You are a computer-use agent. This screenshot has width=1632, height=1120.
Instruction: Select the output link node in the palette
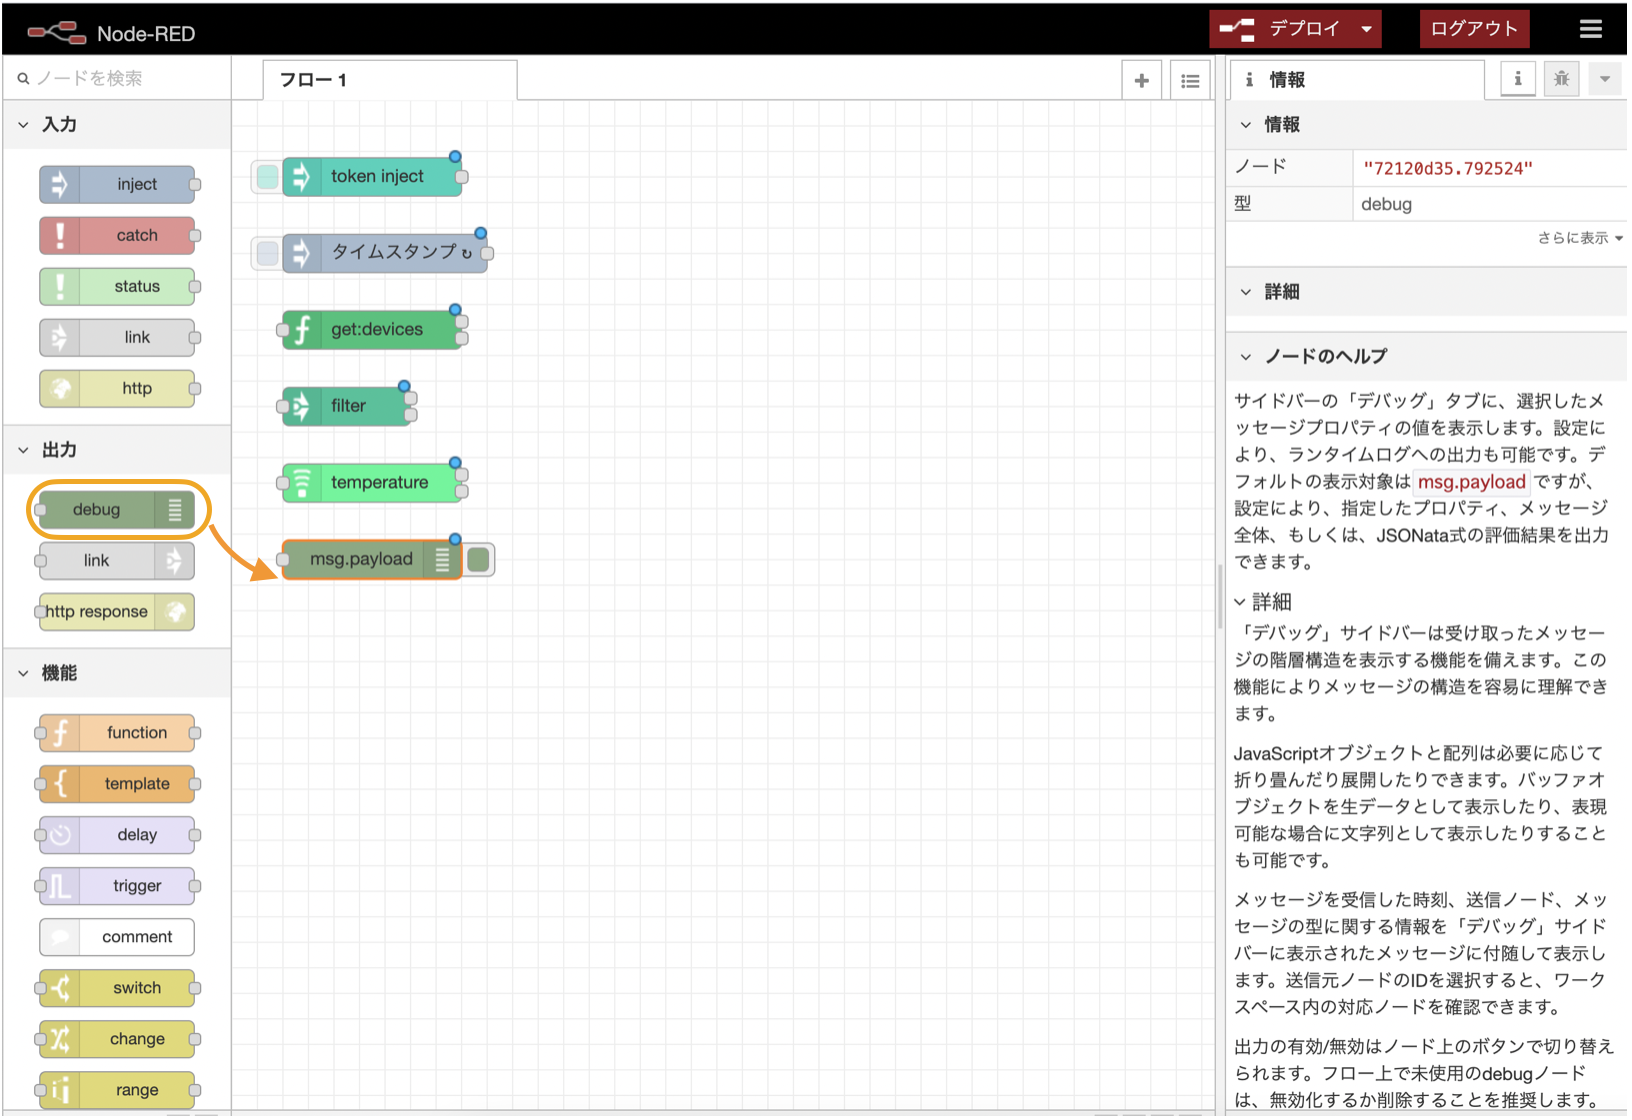pos(117,560)
